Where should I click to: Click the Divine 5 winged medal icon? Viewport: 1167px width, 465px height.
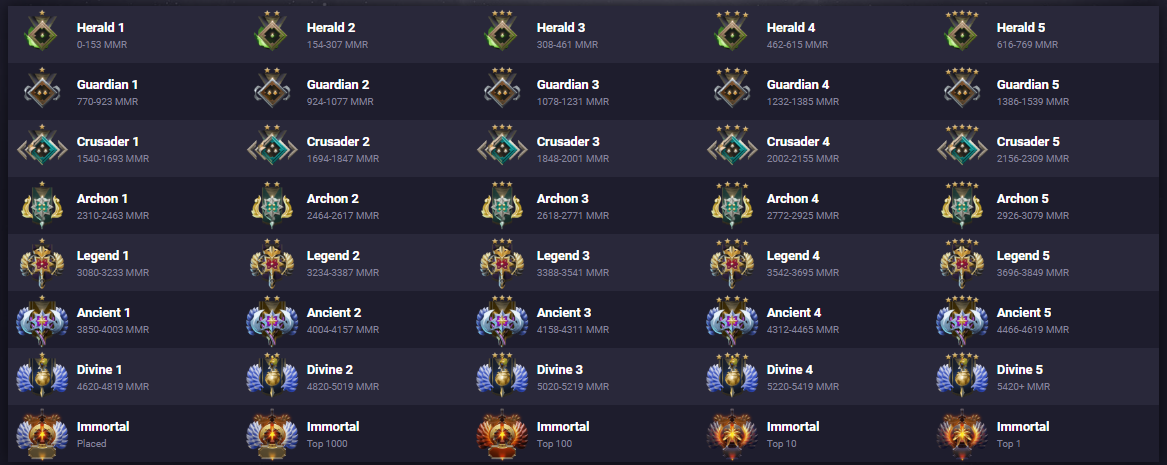point(957,376)
